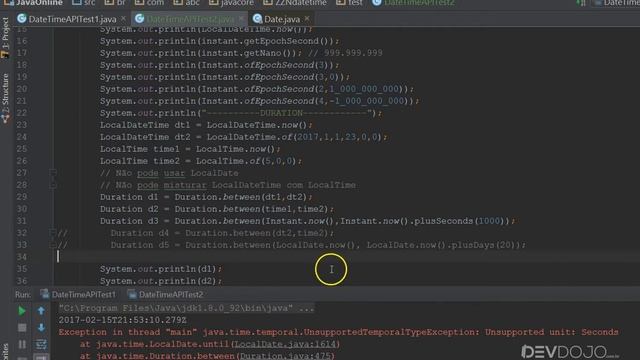Image resolution: width=640 pixels, height=360 pixels.
Task: Click 'LocalDateTime dt2' on line 24
Action: pyautogui.click(x=145, y=137)
